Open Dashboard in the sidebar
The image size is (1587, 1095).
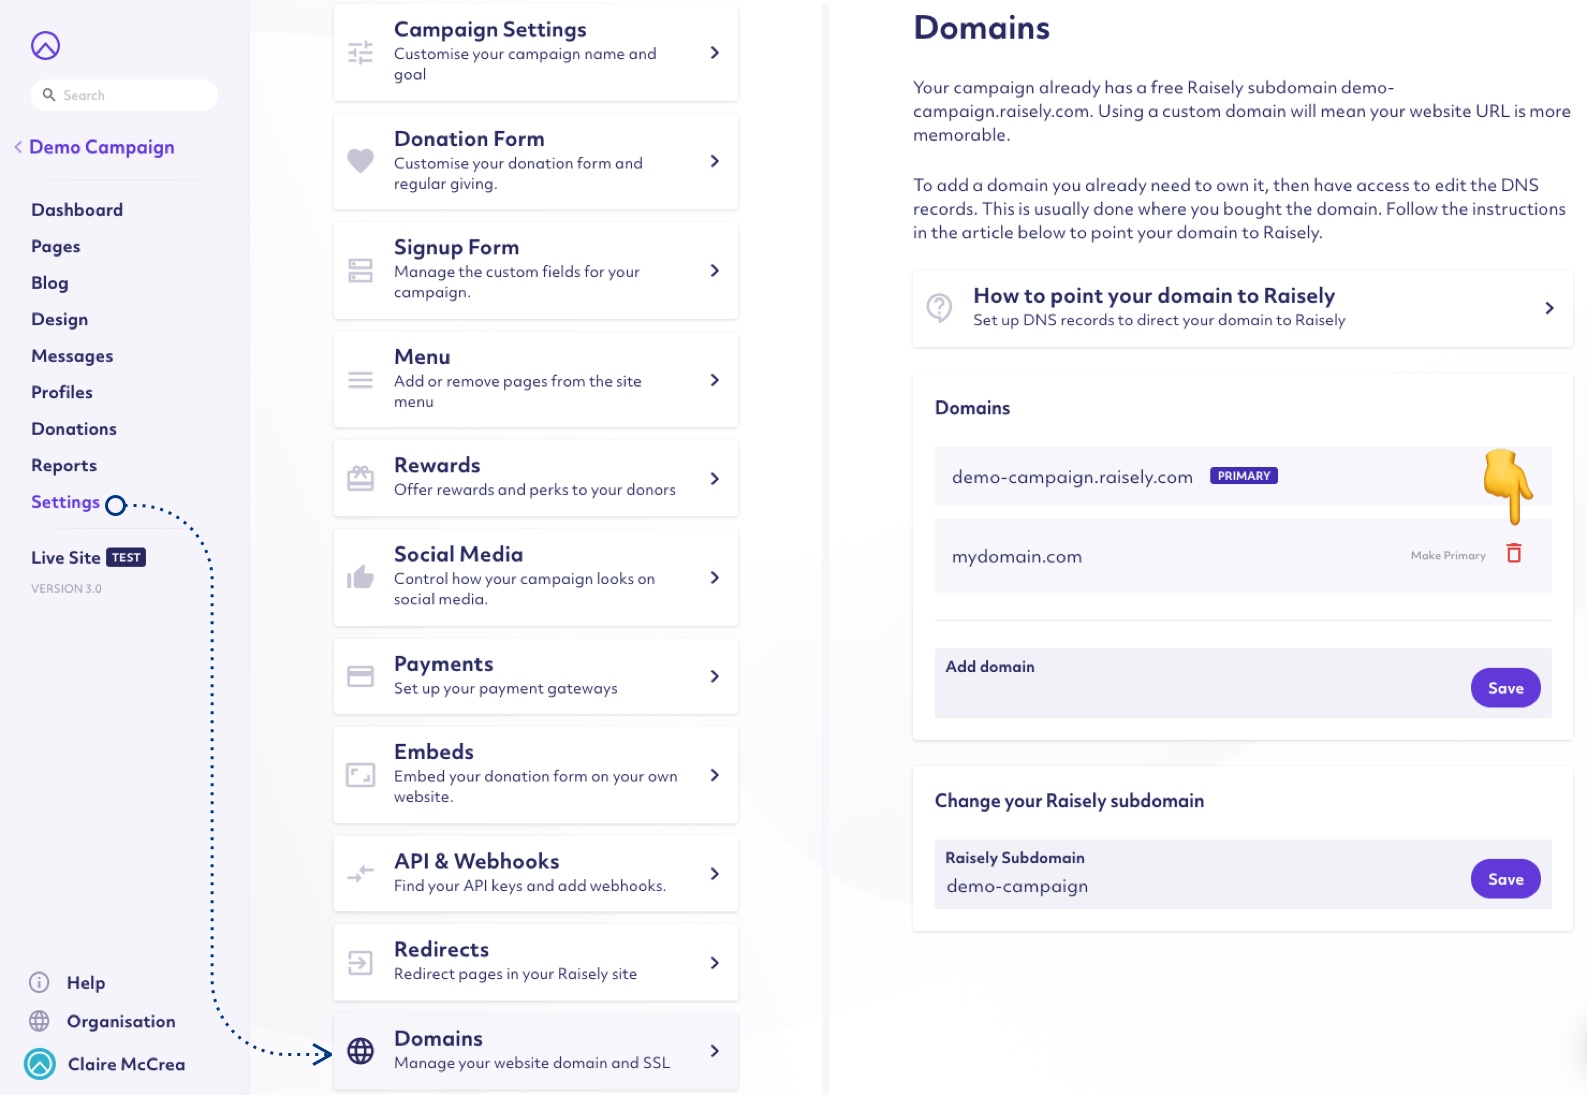coord(77,210)
